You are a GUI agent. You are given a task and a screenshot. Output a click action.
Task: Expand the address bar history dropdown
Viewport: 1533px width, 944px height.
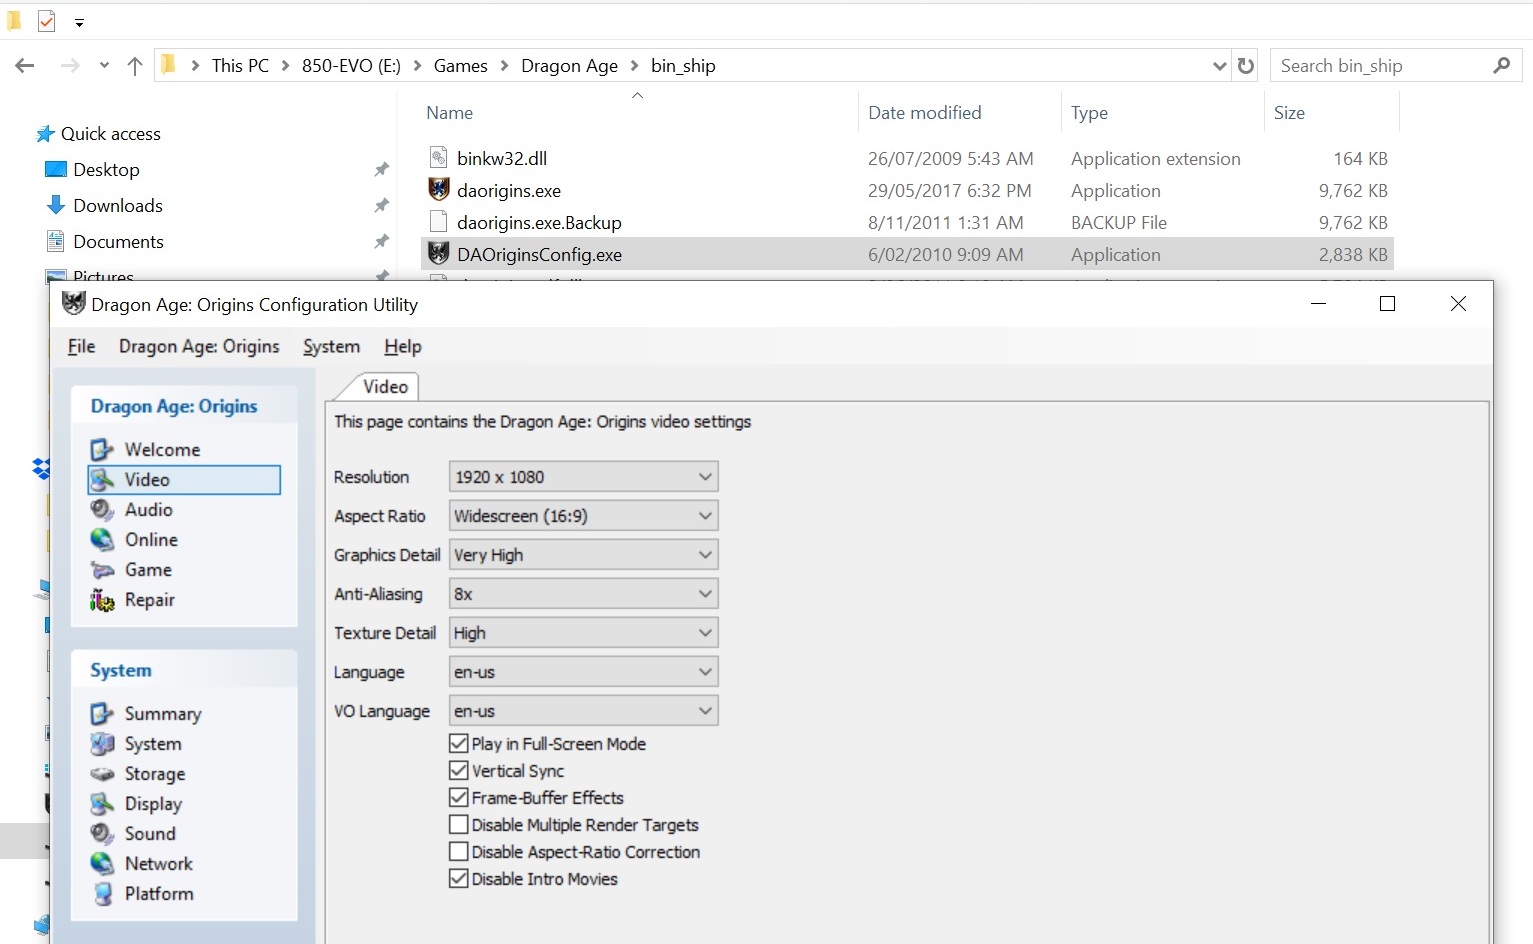1219,66
